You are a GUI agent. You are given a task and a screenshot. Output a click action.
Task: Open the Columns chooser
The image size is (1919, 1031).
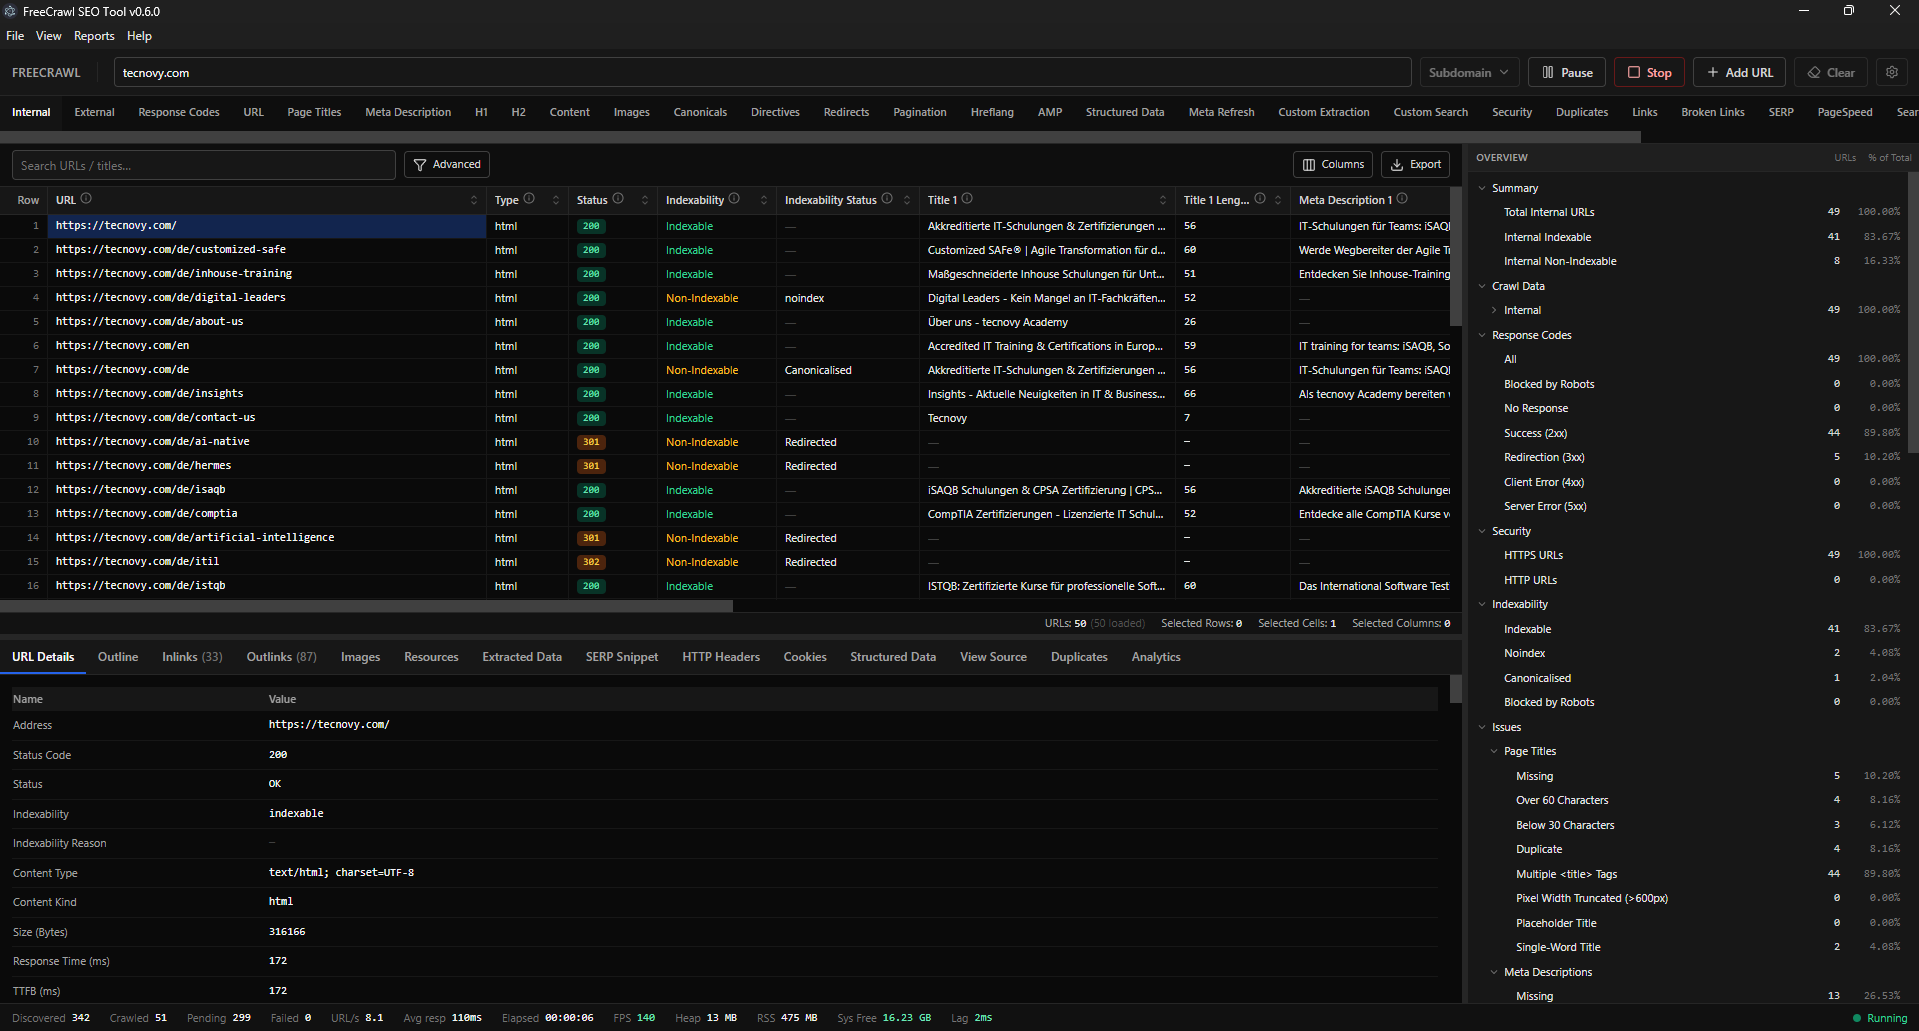(1333, 164)
